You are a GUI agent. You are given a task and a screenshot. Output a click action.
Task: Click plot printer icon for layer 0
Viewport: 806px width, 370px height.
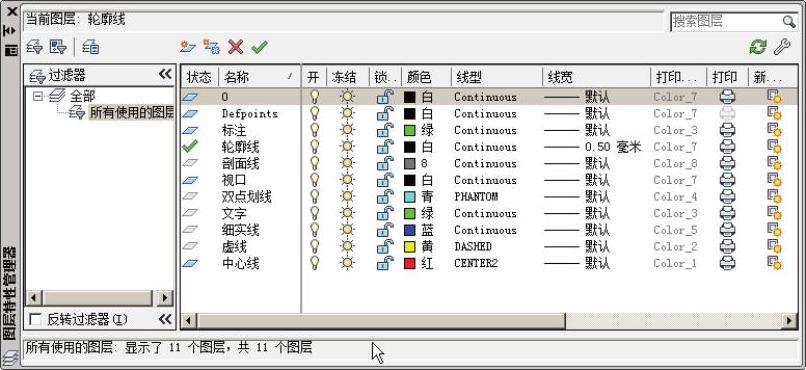click(x=727, y=97)
